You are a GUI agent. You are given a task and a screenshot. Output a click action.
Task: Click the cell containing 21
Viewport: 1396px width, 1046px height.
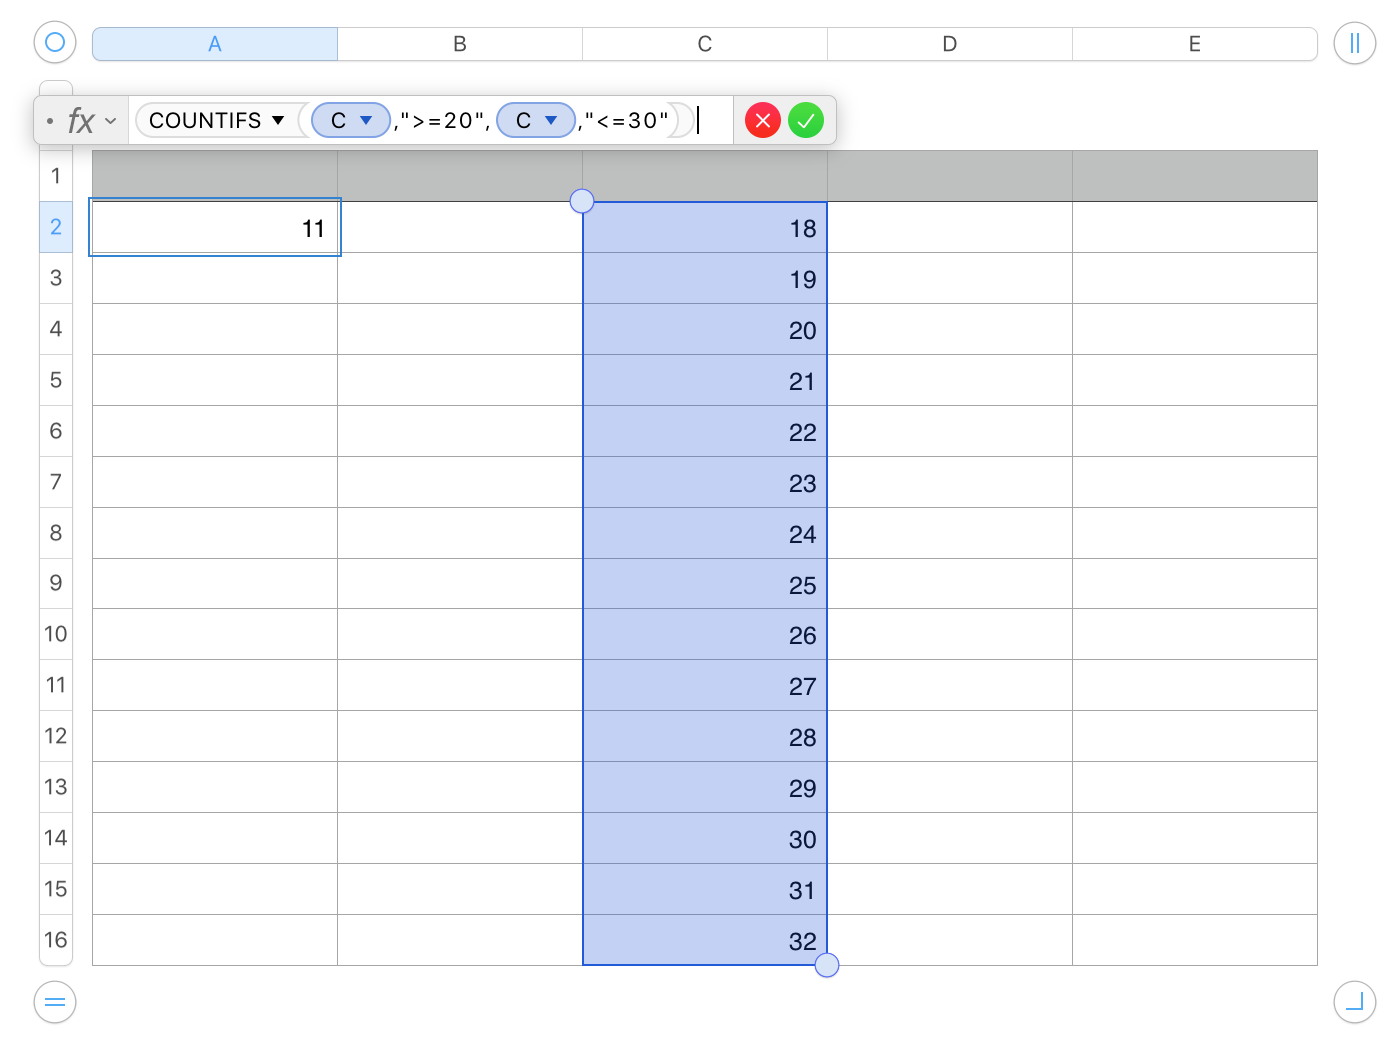[x=705, y=380]
